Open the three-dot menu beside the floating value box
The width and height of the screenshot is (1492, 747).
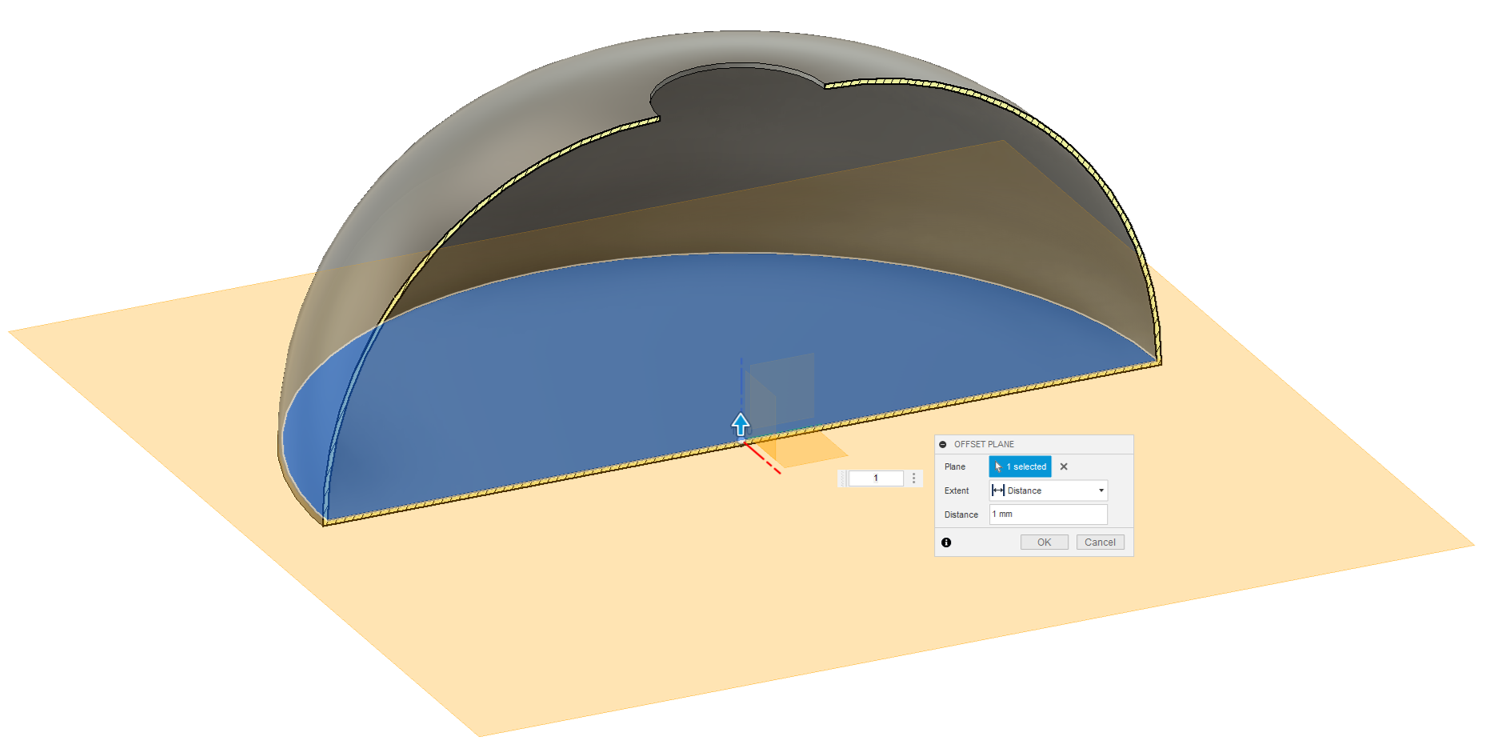(x=914, y=479)
